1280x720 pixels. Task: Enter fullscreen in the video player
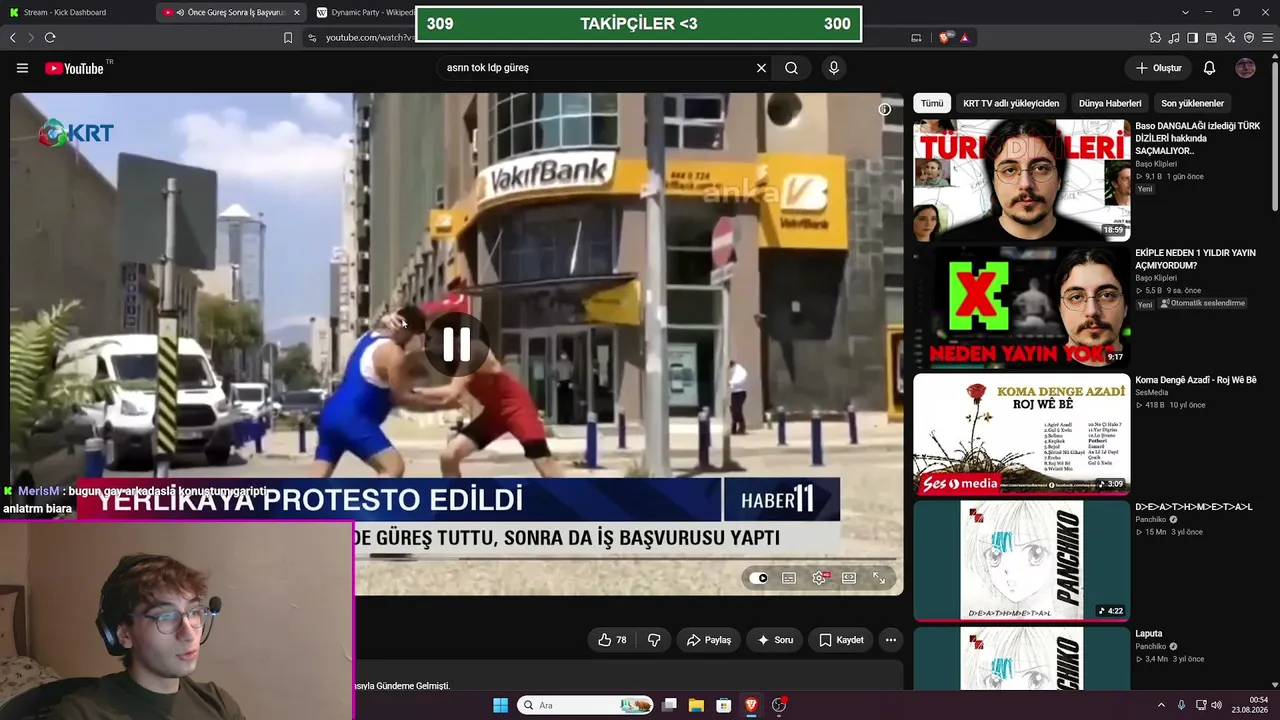(x=879, y=578)
